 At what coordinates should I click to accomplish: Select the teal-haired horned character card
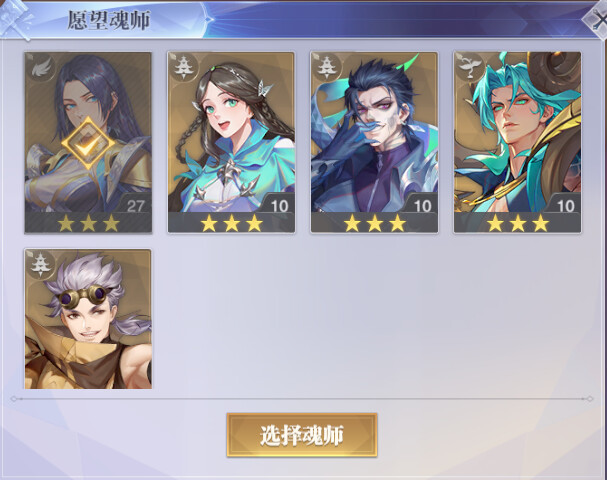pyautogui.click(x=517, y=142)
